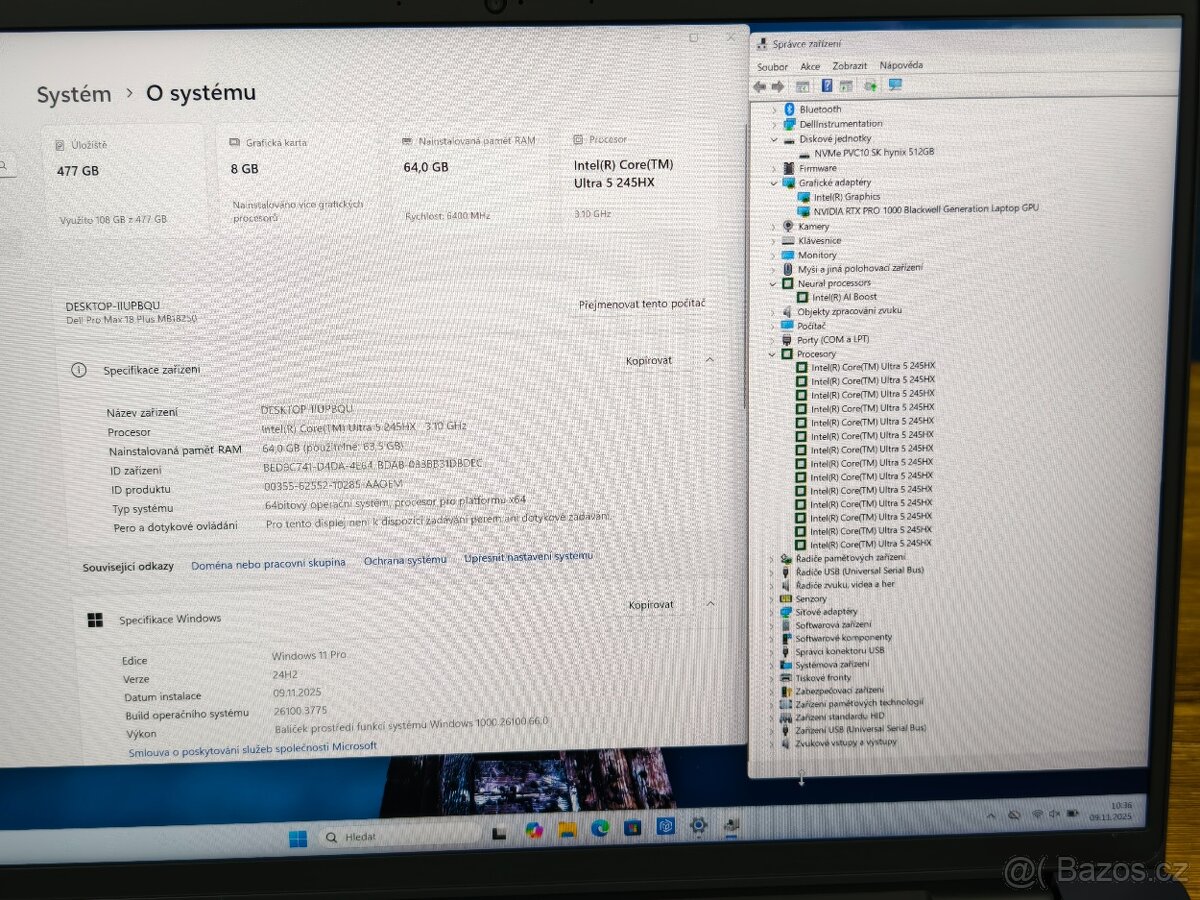Image resolution: width=1200 pixels, height=900 pixels.
Task: Select the Intel(R) AI Boost device
Action: (845, 296)
